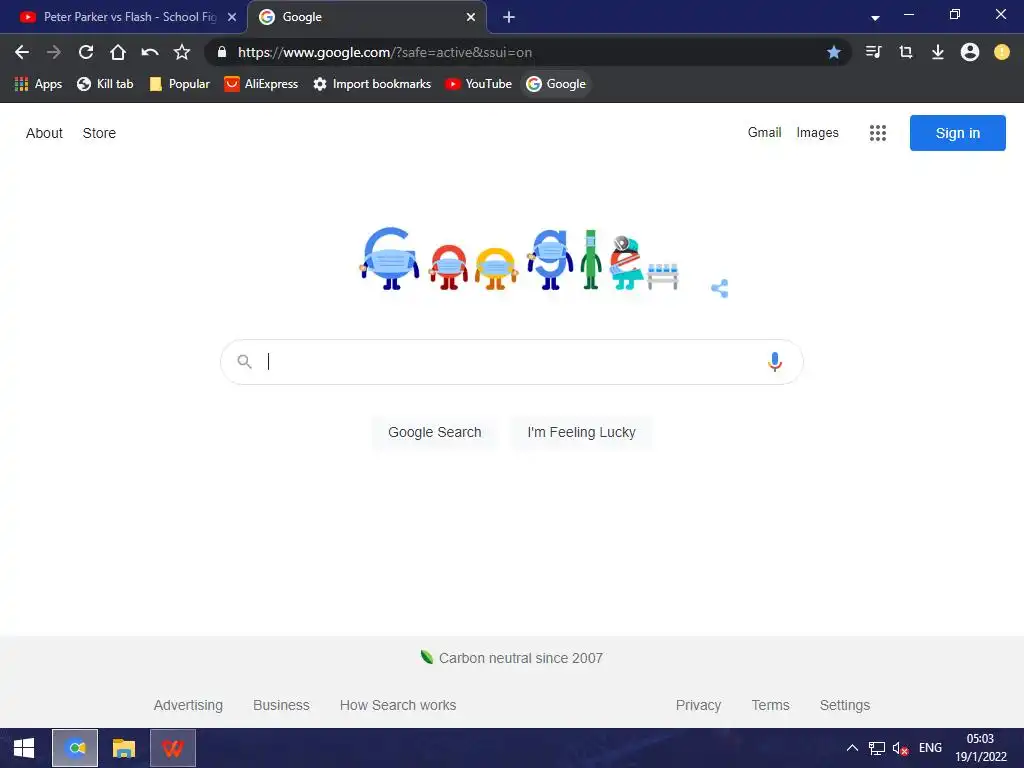Open the Privacy footer link
The height and width of the screenshot is (768, 1024).
[x=698, y=705]
